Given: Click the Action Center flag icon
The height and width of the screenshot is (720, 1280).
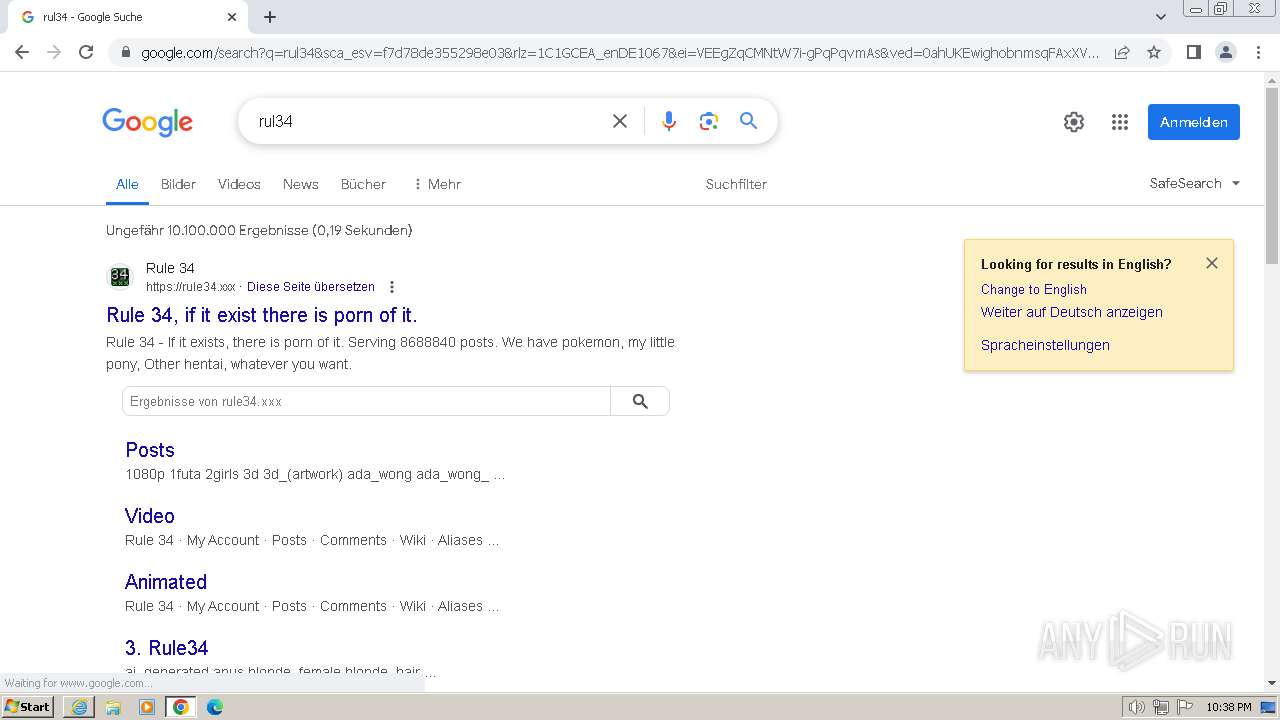Looking at the screenshot, I should (1185, 707).
